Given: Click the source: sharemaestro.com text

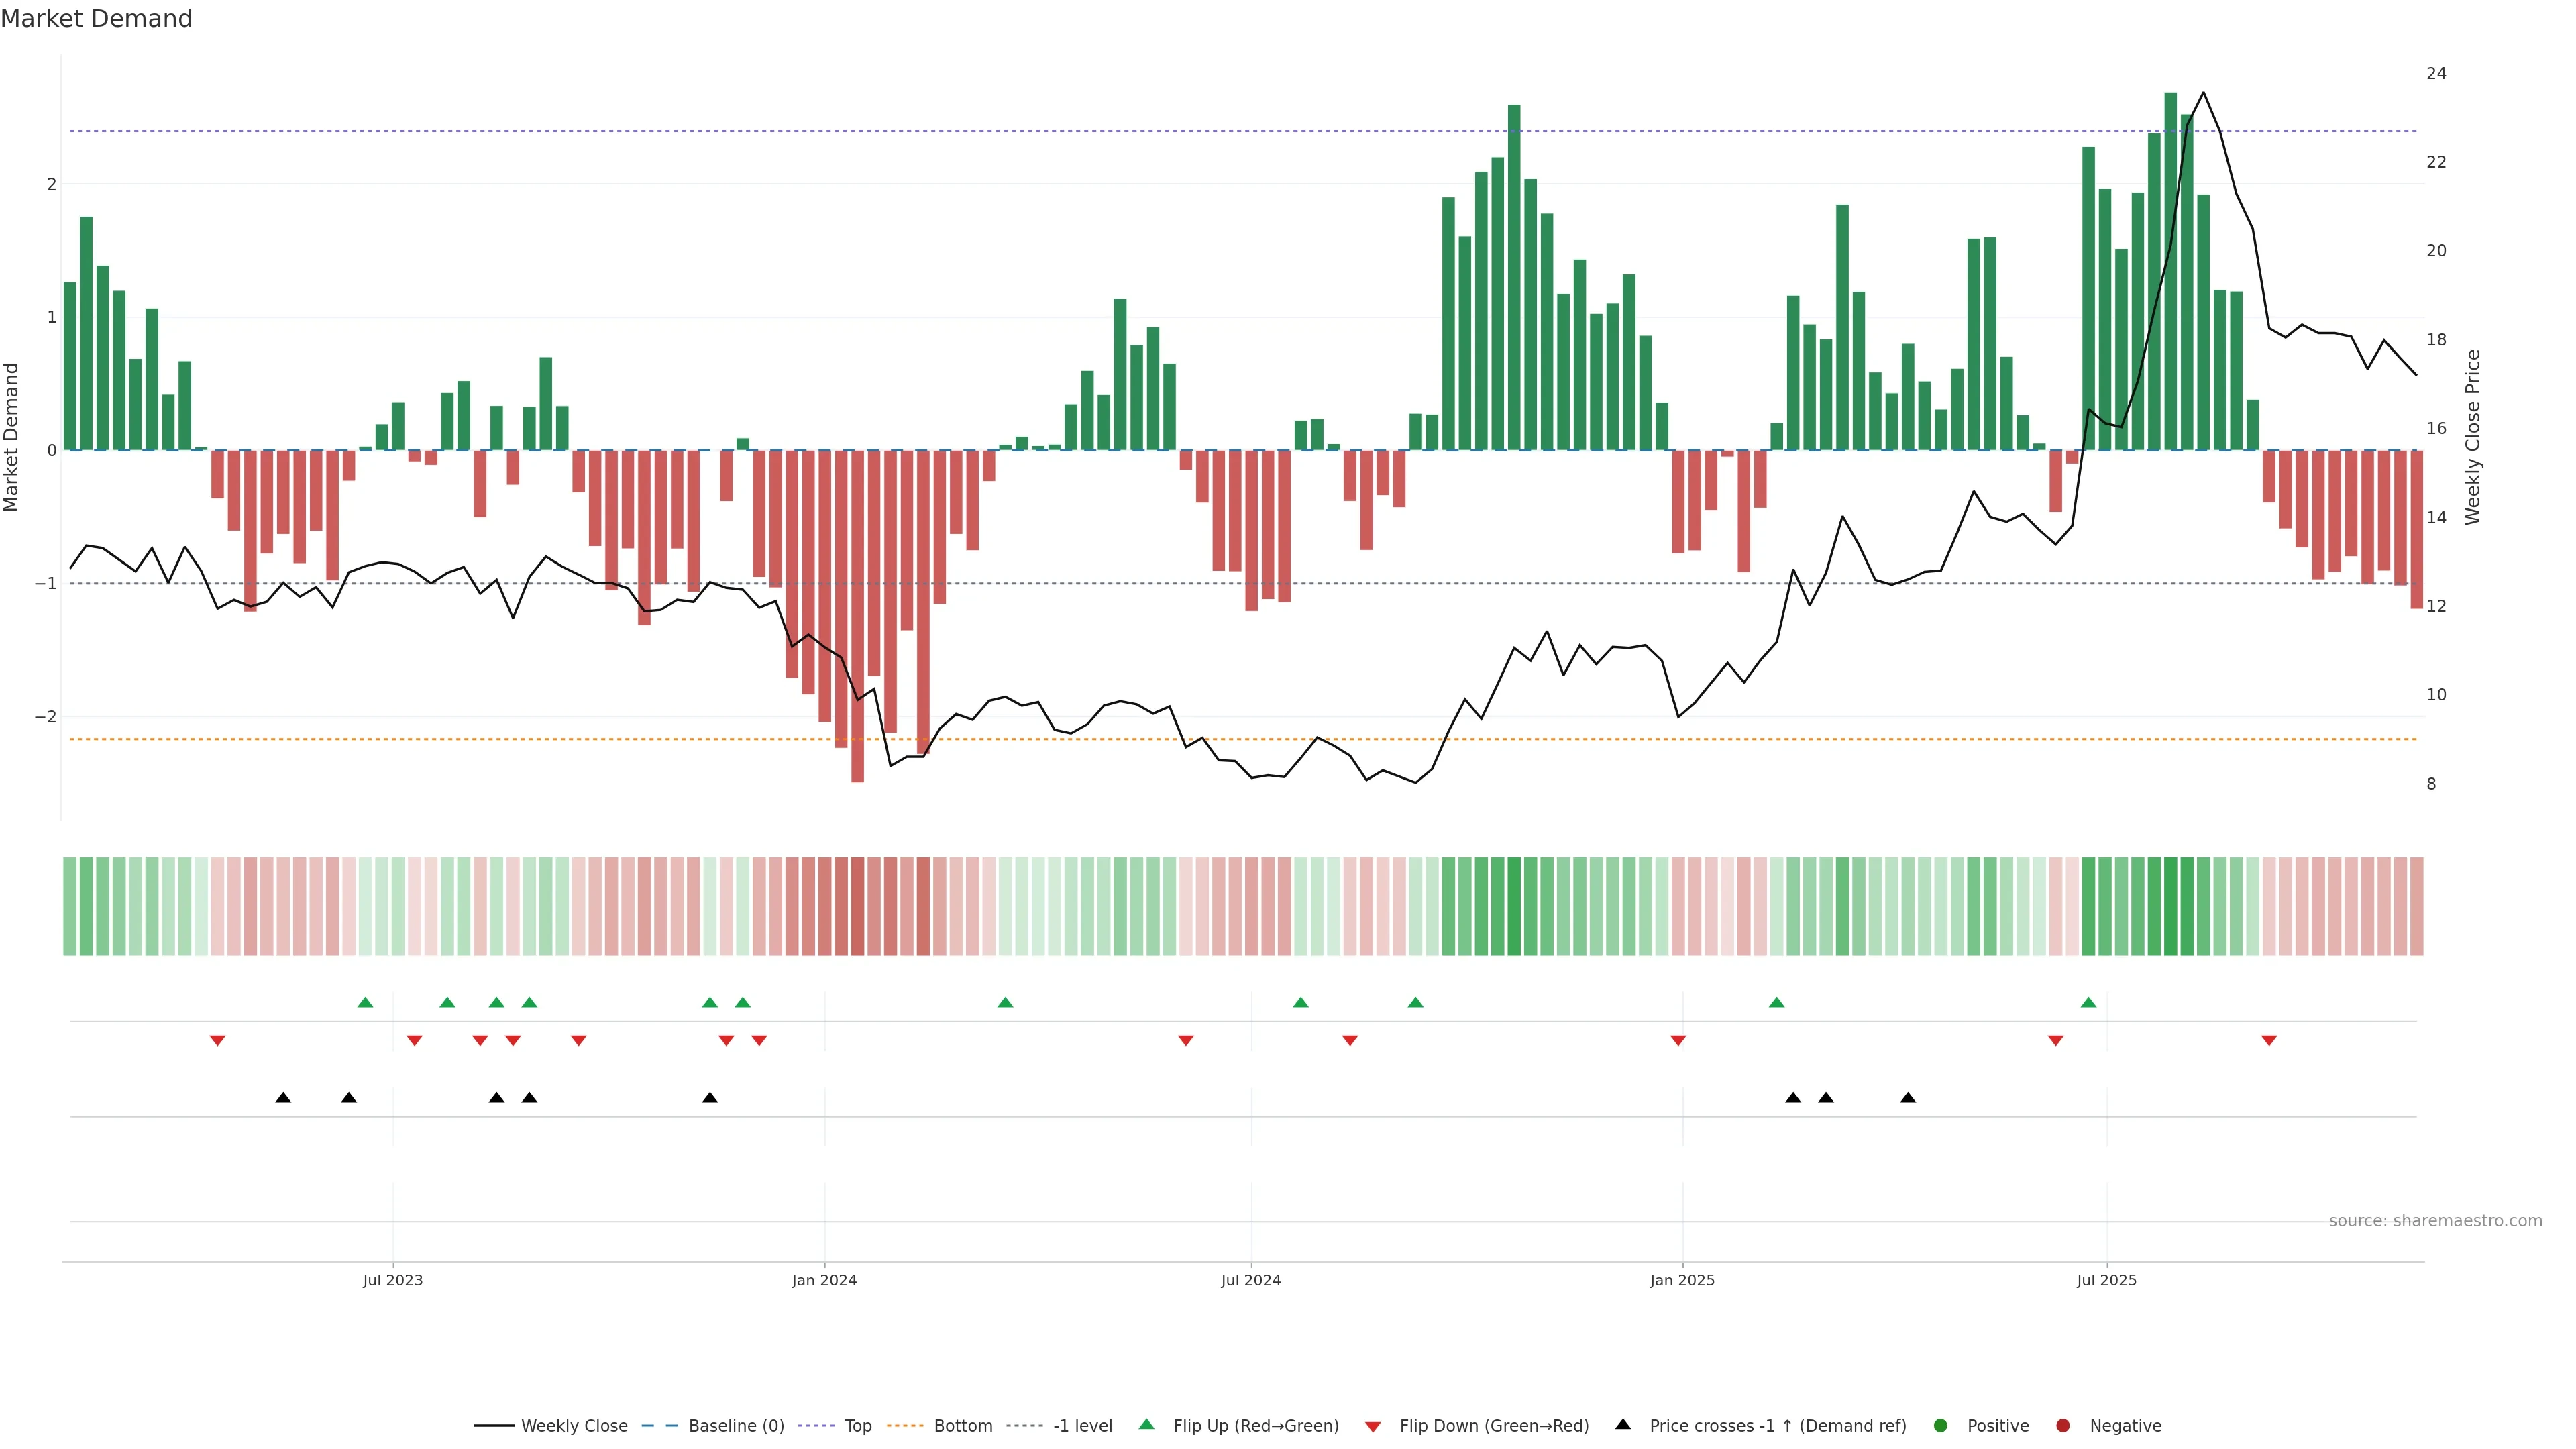Looking at the screenshot, I should coord(2435,1221).
